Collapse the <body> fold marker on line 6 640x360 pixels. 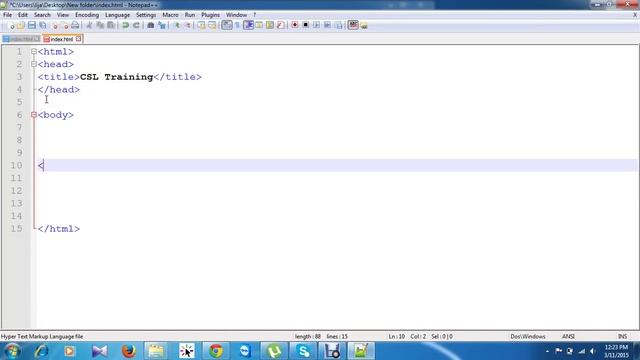(x=34, y=115)
